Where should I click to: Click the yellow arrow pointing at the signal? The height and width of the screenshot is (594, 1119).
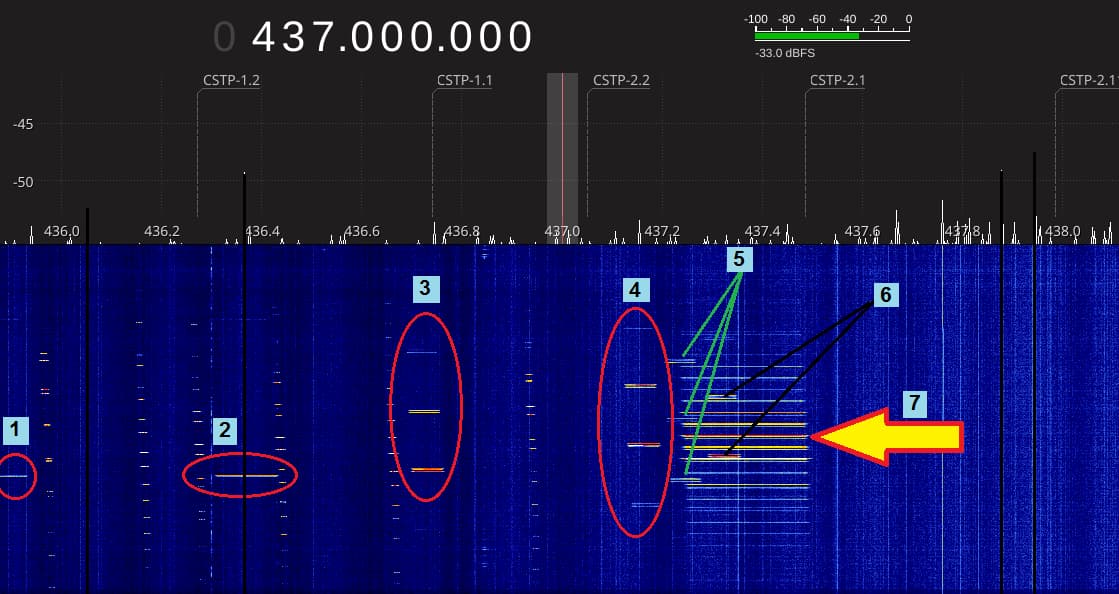(x=886, y=436)
